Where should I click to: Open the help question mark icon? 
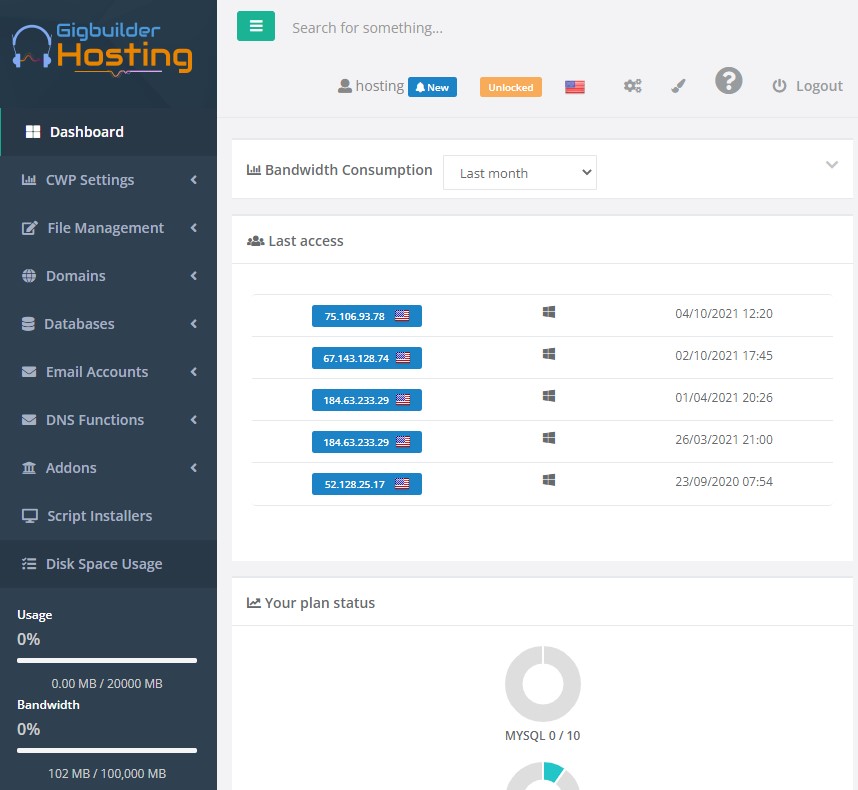[x=728, y=81]
